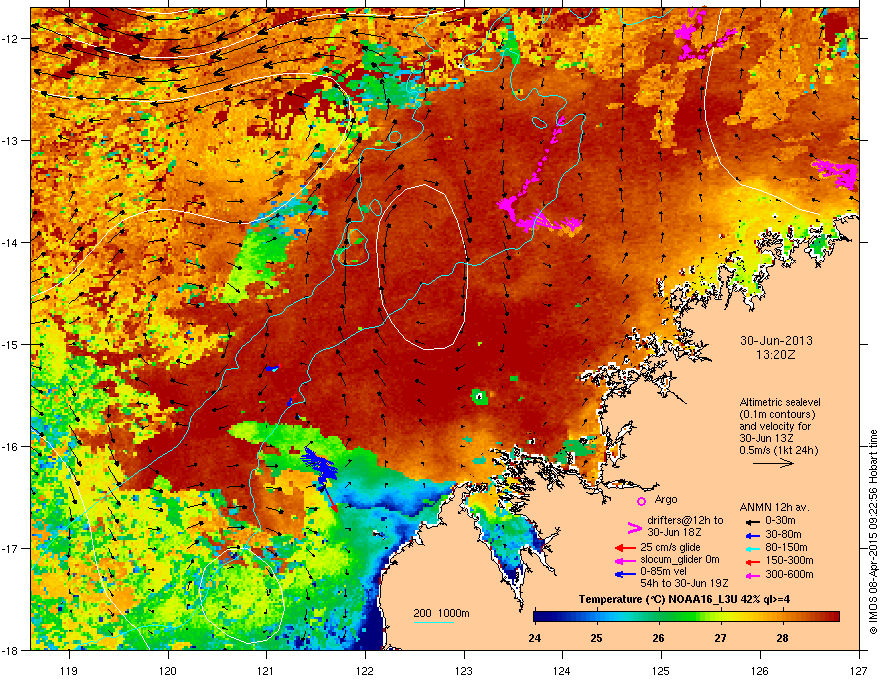Click the '80-150m' depth label
The image size is (880, 680).
tap(786, 548)
